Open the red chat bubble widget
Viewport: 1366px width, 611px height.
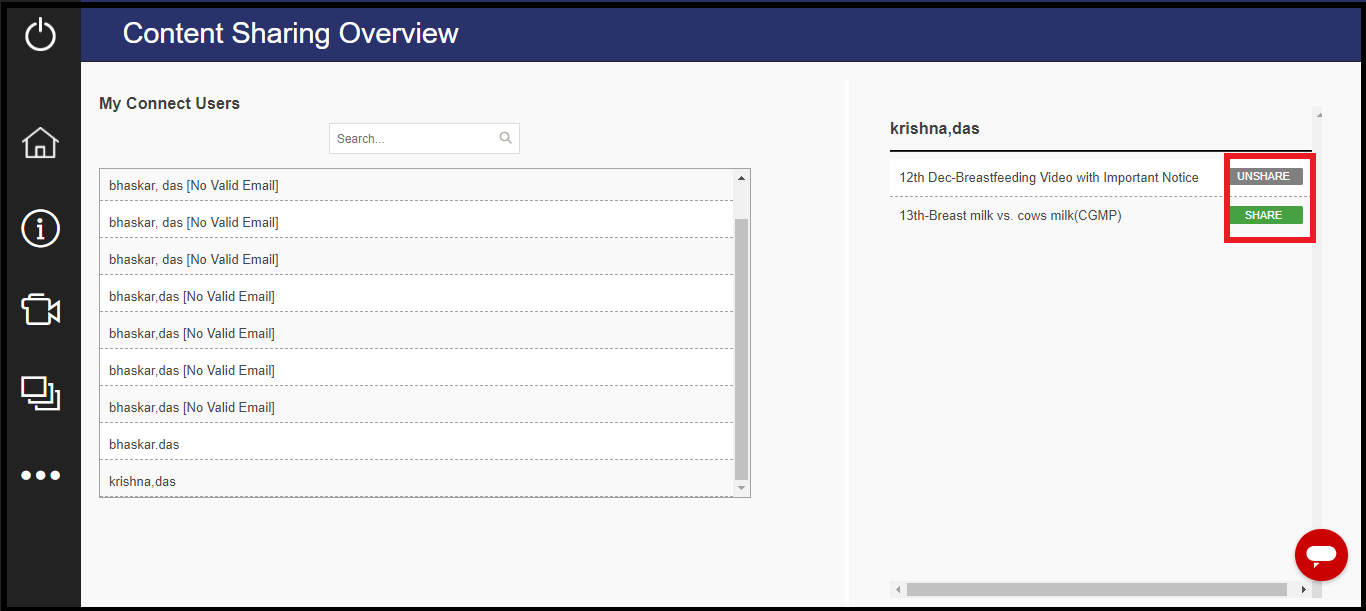pos(1321,554)
